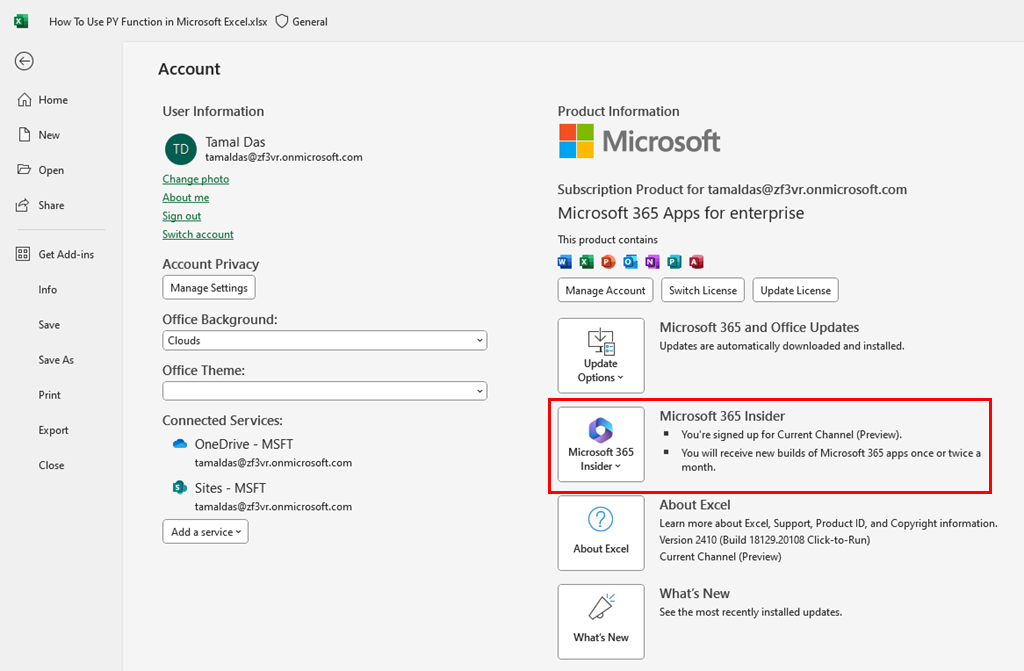Open the Update Options dropdown button

pyautogui.click(x=601, y=355)
